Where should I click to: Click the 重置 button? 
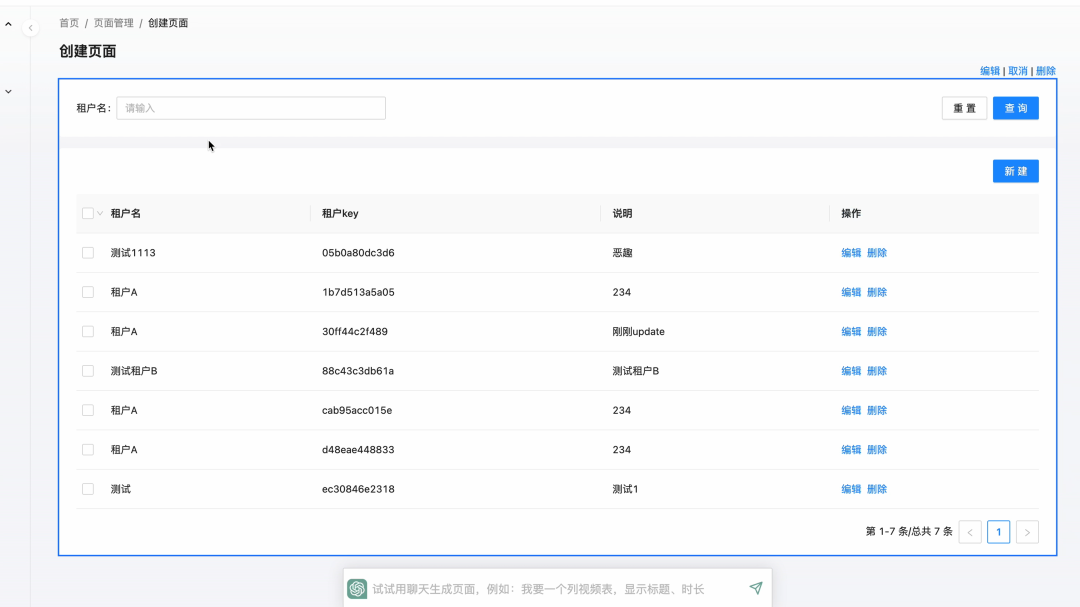point(964,108)
